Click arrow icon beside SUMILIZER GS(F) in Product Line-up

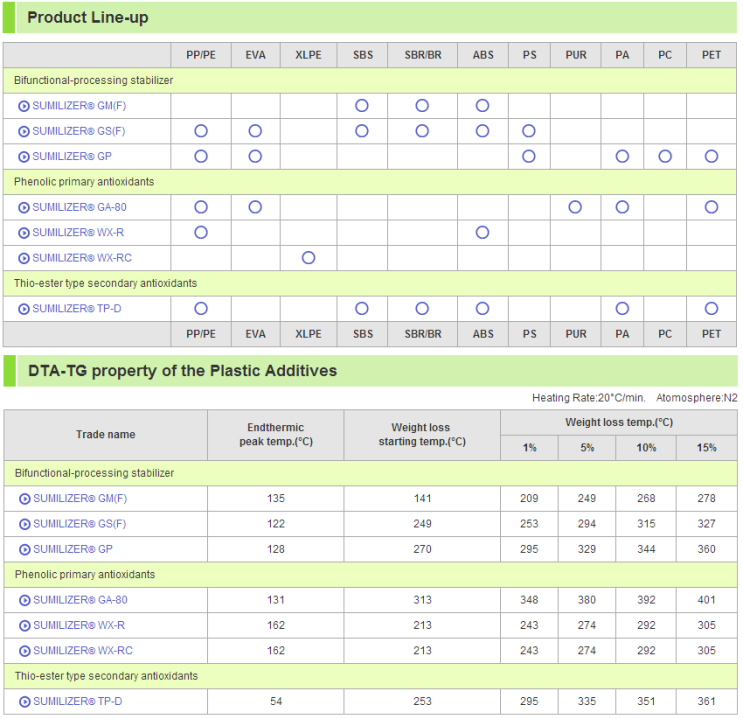[24, 131]
